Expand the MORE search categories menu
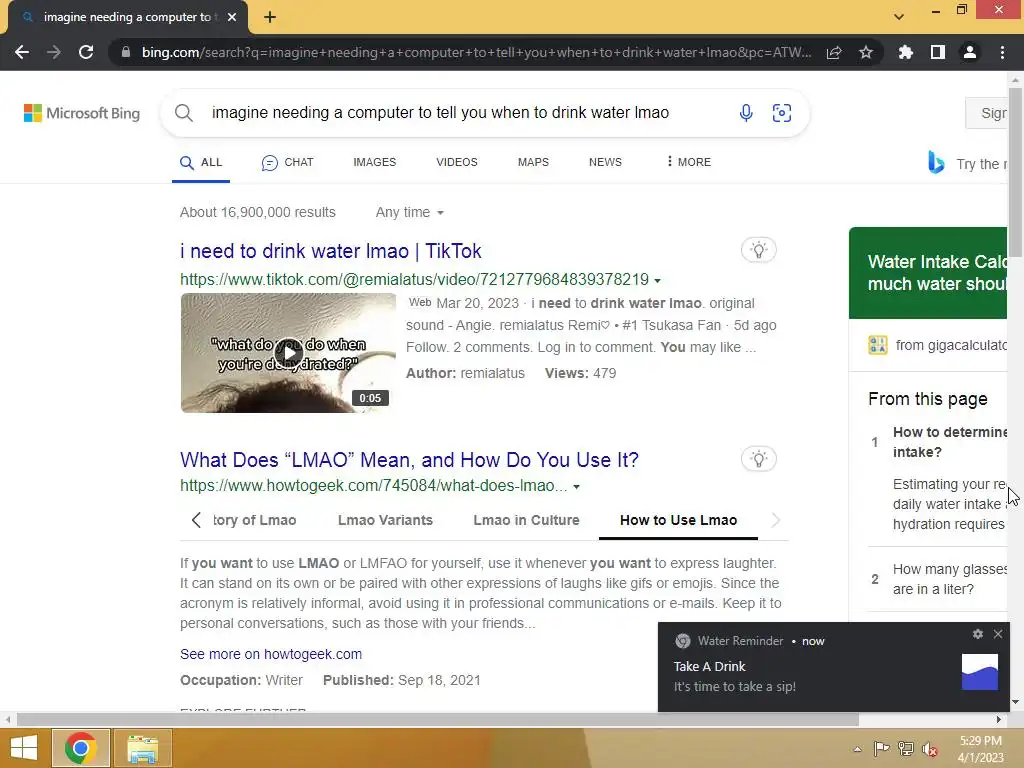This screenshot has width=1024, height=768. [x=689, y=162]
